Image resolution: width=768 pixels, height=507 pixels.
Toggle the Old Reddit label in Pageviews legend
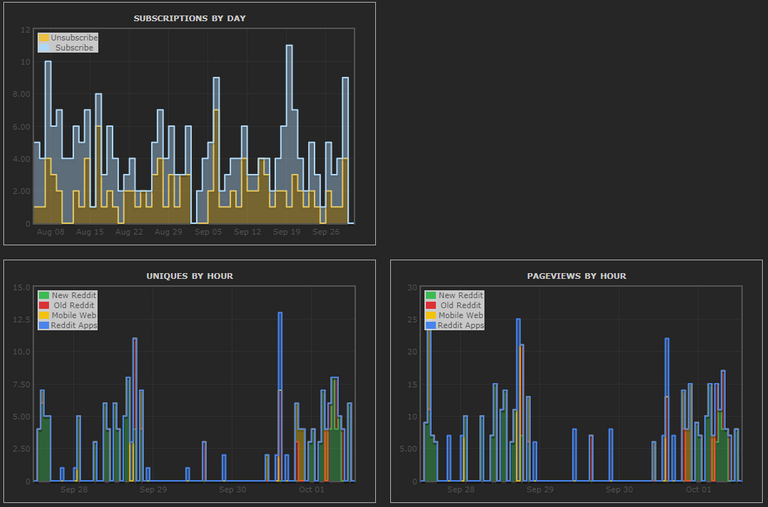462,305
